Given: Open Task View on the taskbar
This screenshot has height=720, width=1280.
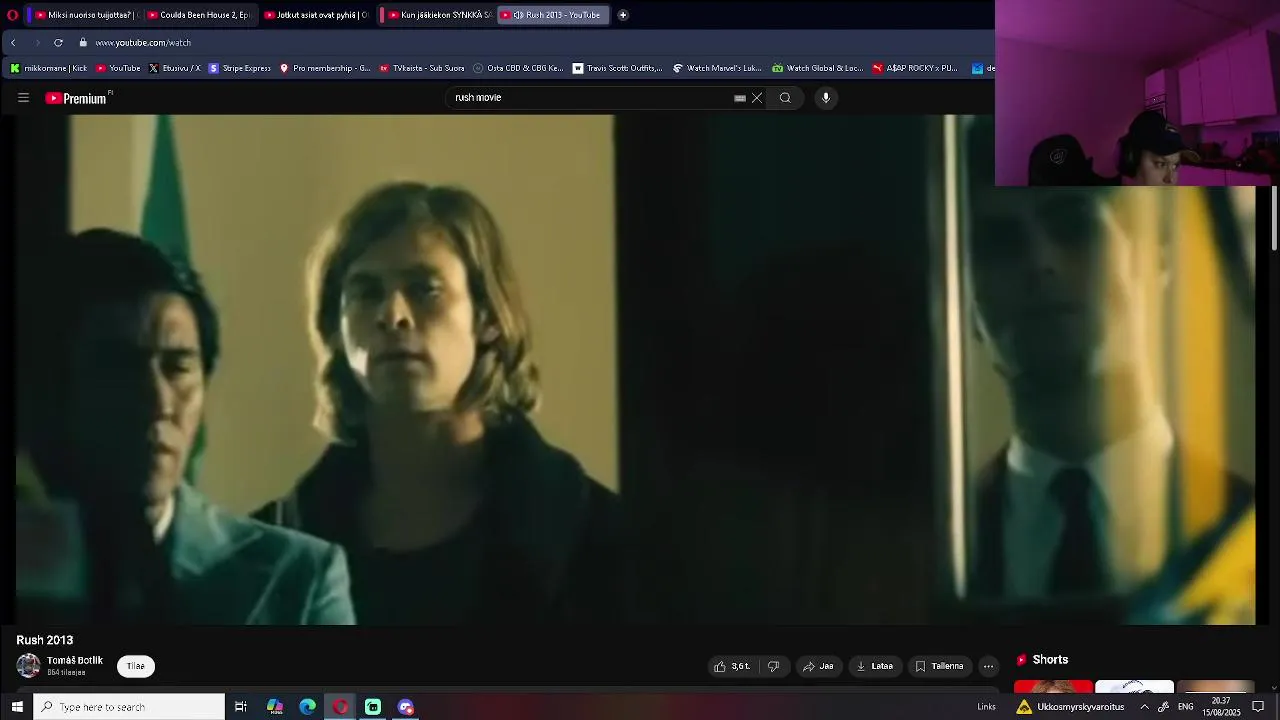Looking at the screenshot, I should click(x=241, y=707).
